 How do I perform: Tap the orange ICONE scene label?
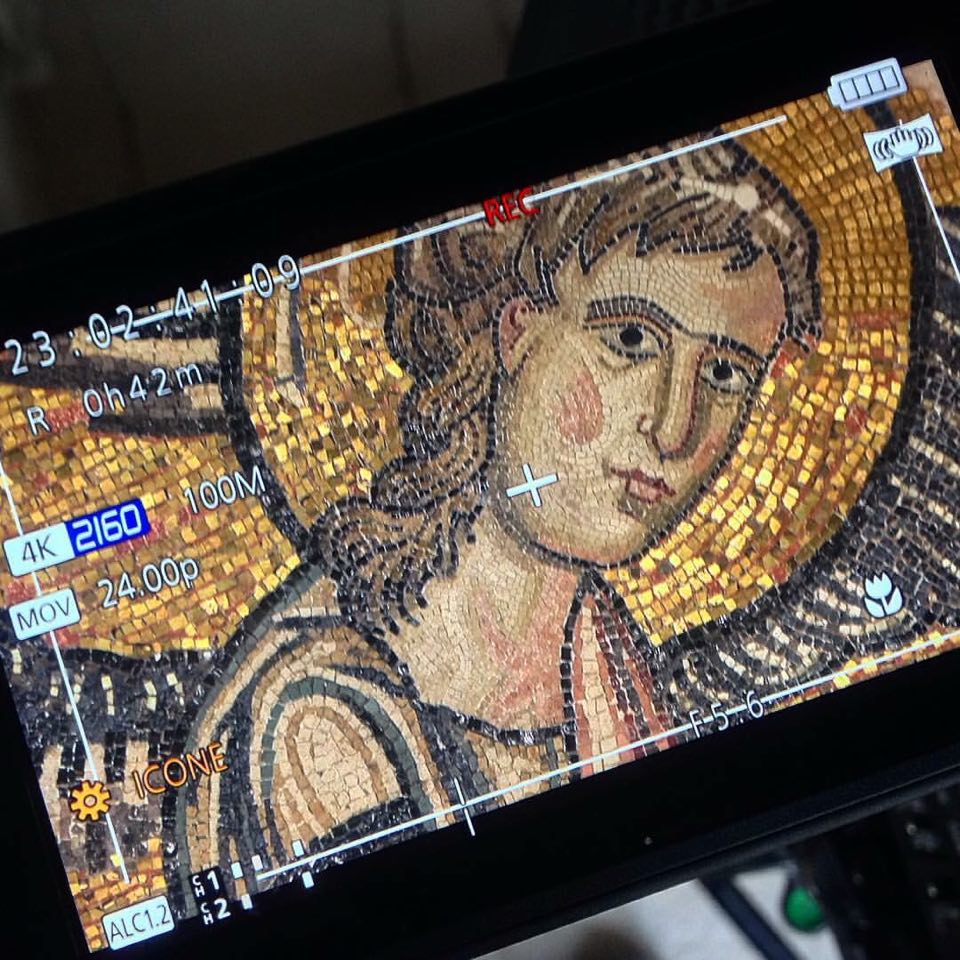point(179,770)
